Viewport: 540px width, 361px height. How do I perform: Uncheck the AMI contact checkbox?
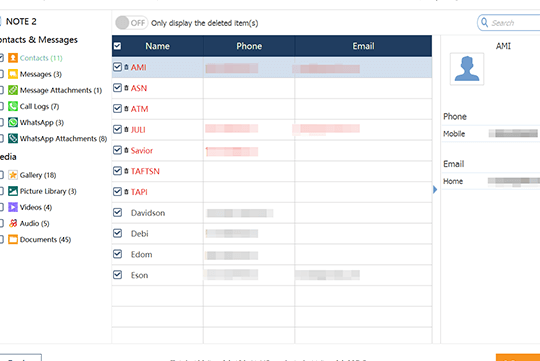117,67
